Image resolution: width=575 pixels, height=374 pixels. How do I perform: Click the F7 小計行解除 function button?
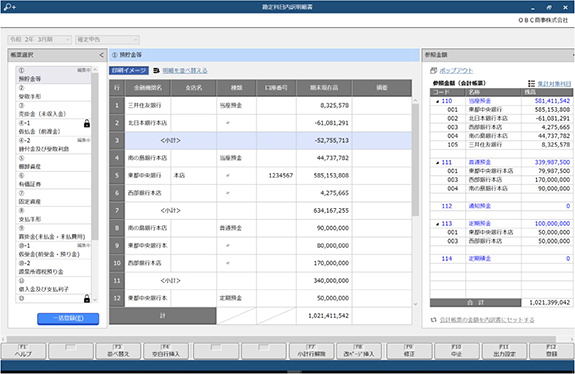click(x=311, y=351)
